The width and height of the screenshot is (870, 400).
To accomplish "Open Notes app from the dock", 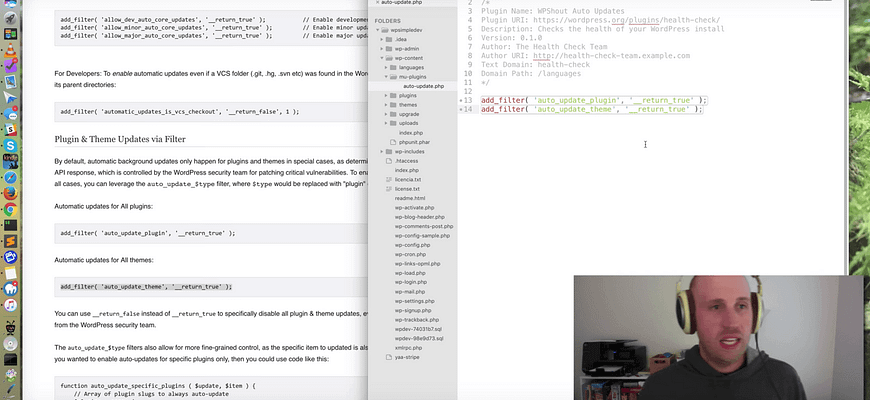I will (11, 273).
